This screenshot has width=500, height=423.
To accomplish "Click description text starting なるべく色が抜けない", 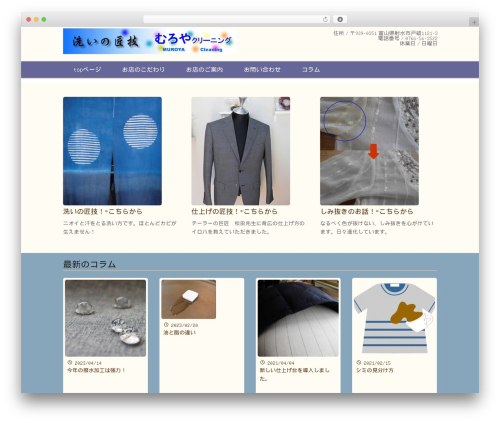I will [x=377, y=227].
